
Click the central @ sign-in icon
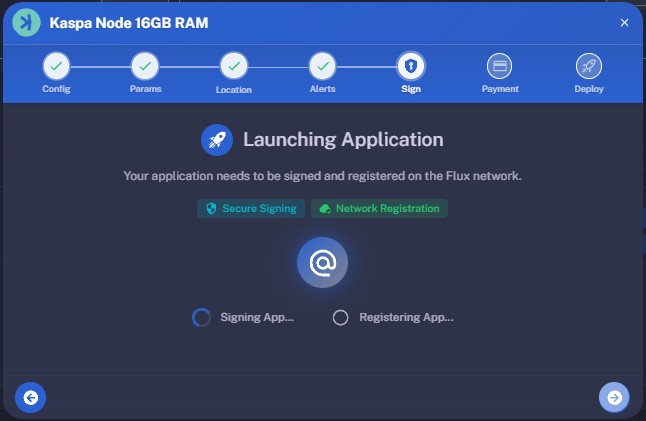(x=322, y=263)
